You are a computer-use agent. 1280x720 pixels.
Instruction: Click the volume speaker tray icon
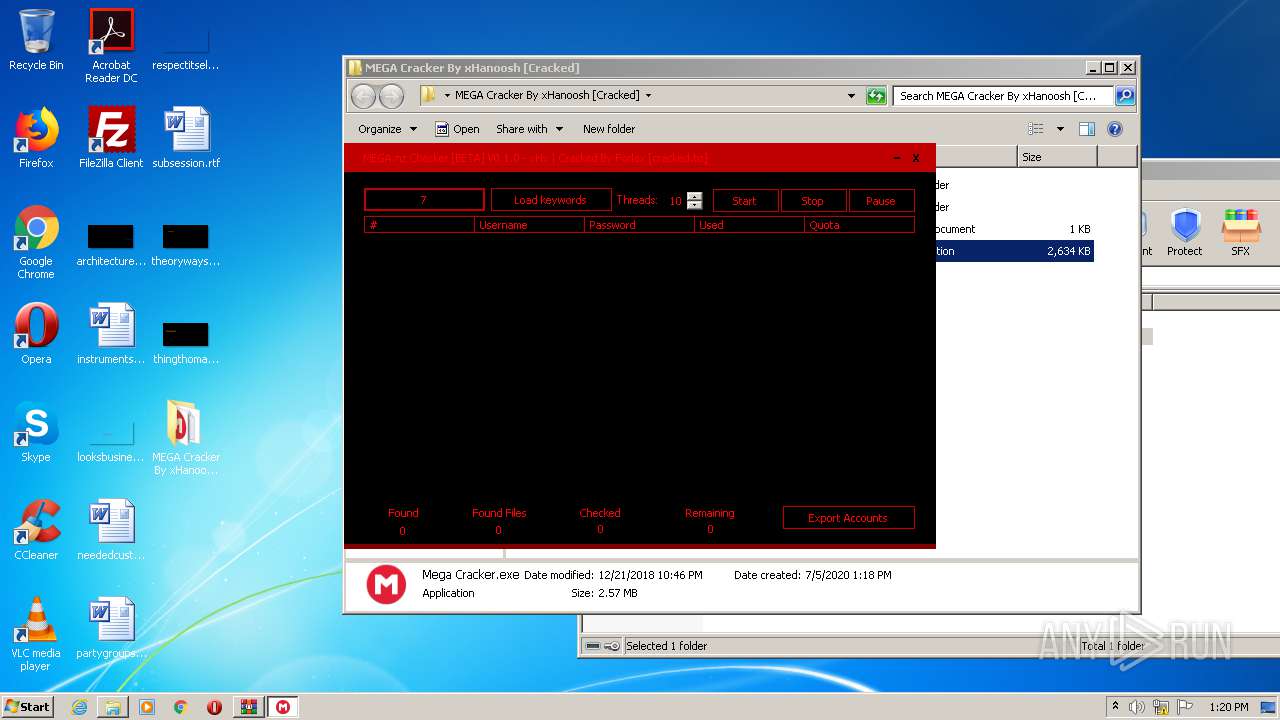pyautogui.click(x=1137, y=707)
